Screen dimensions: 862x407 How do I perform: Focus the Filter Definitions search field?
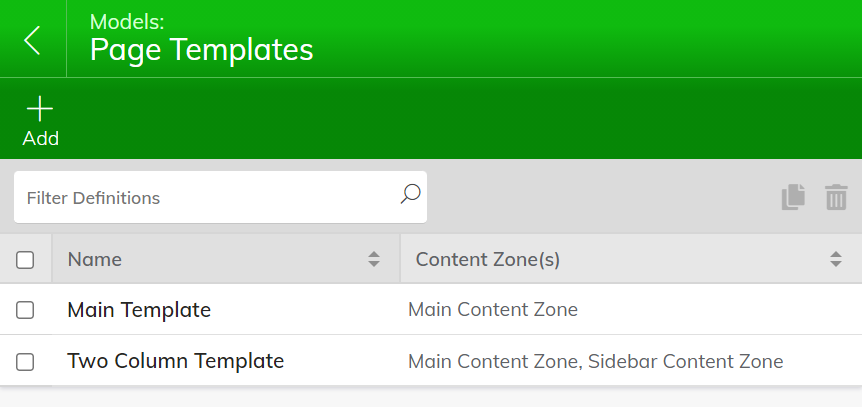pos(220,197)
